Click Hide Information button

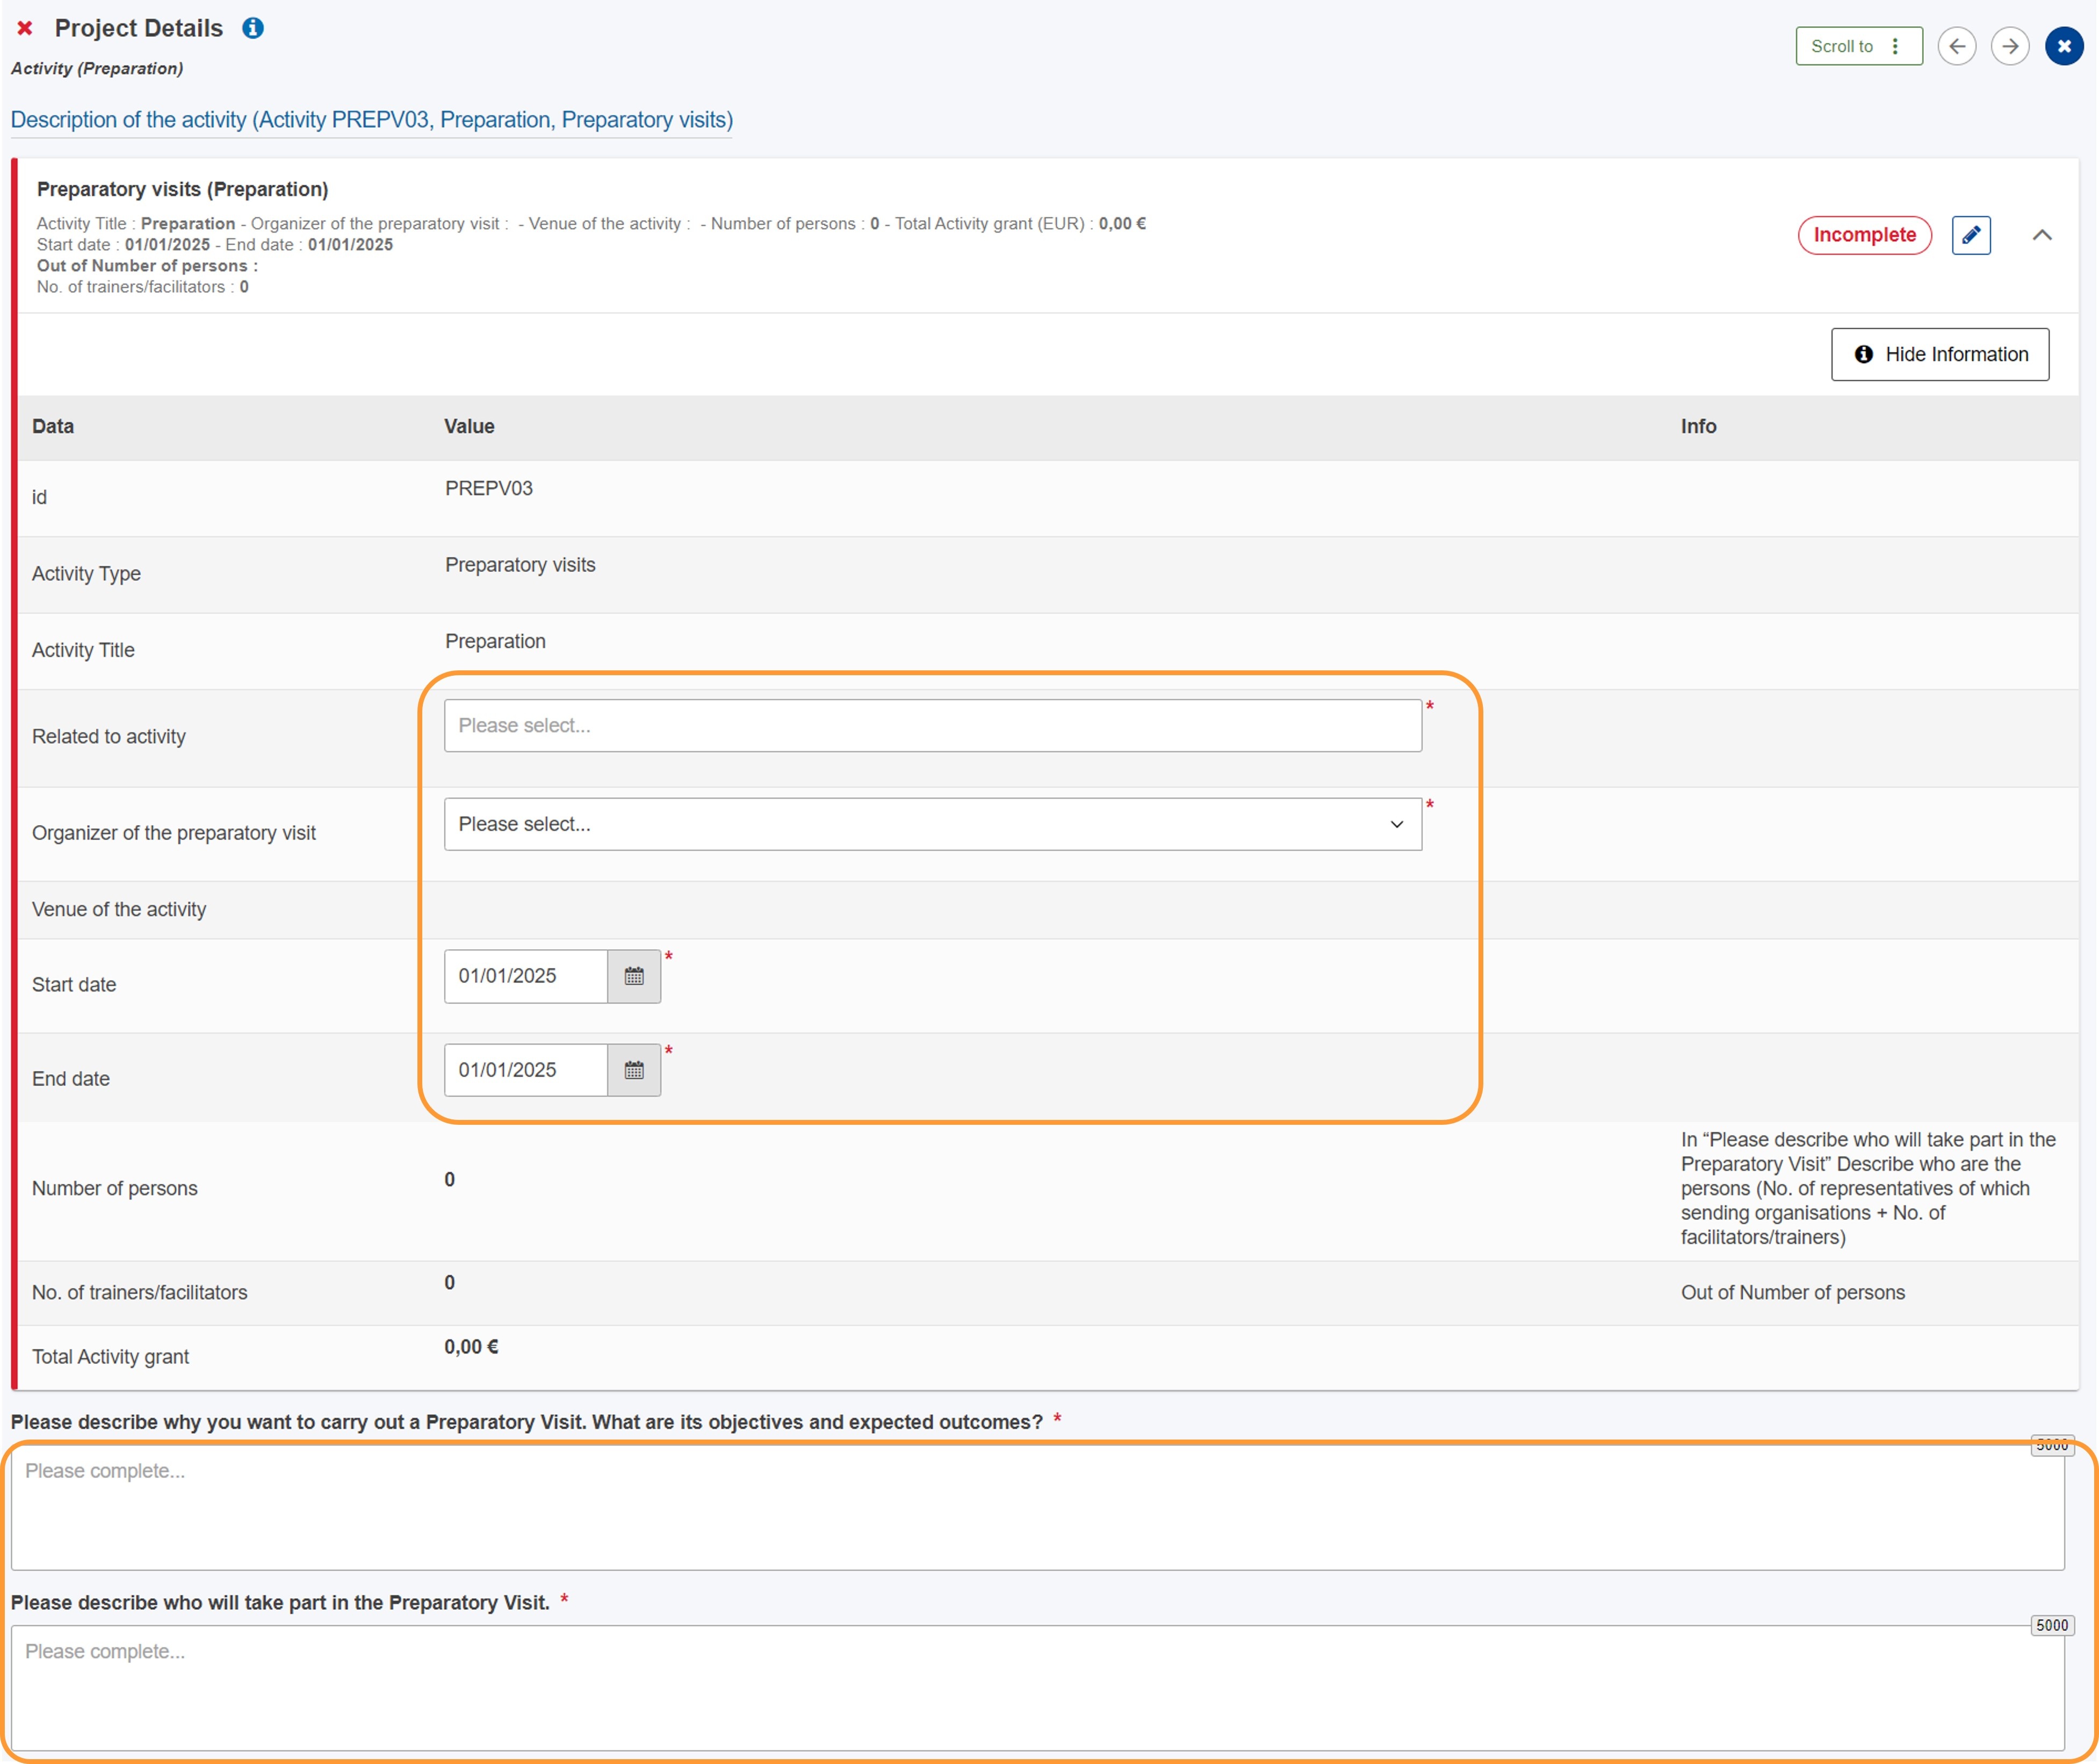pos(1939,354)
